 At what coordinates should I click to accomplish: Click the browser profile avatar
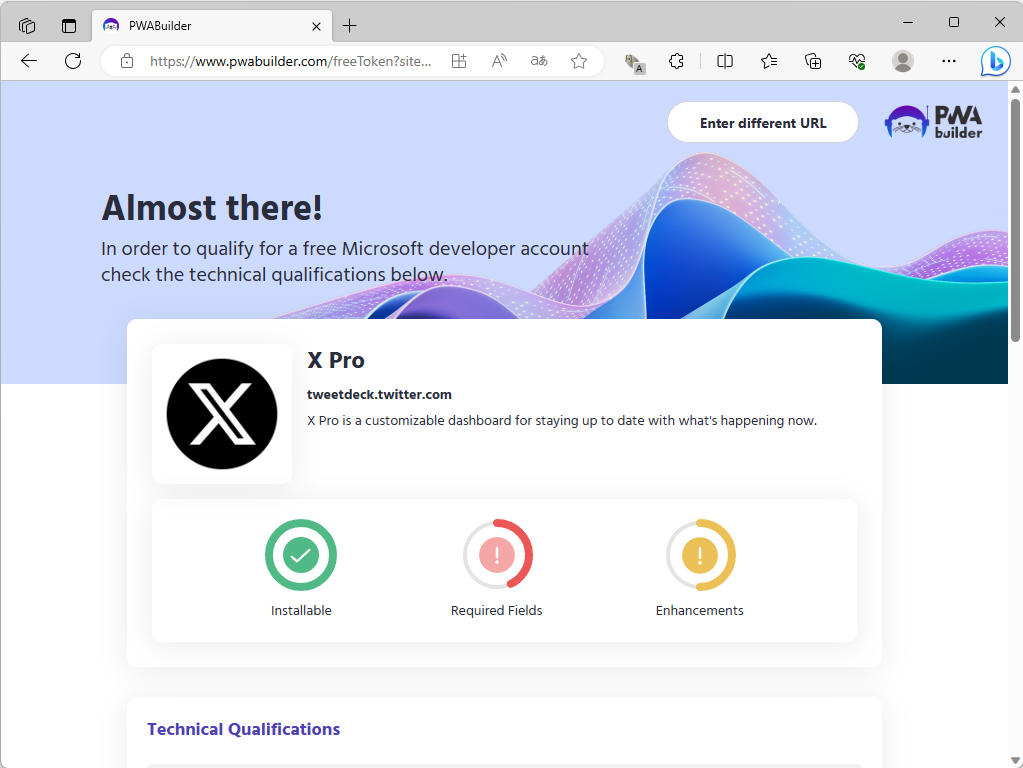click(x=902, y=61)
